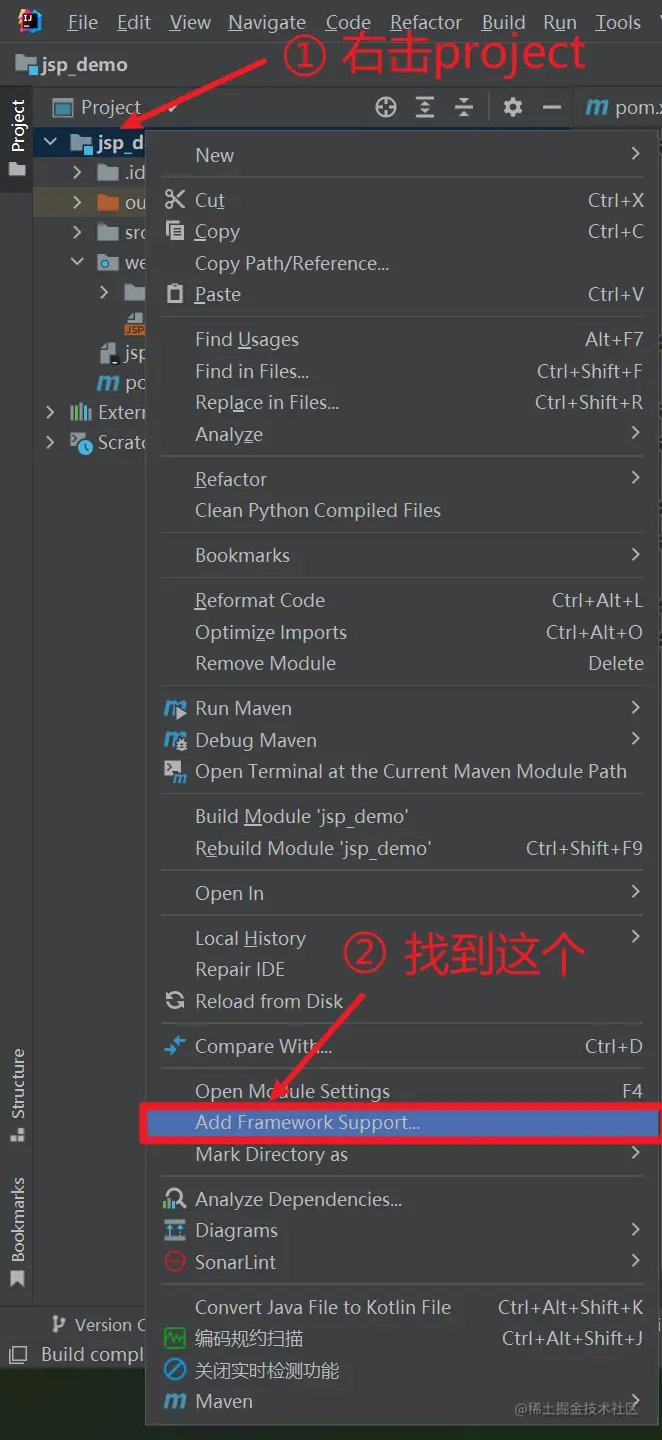
Task: Click the Reload from Disk refresh icon
Action: pos(175,1001)
